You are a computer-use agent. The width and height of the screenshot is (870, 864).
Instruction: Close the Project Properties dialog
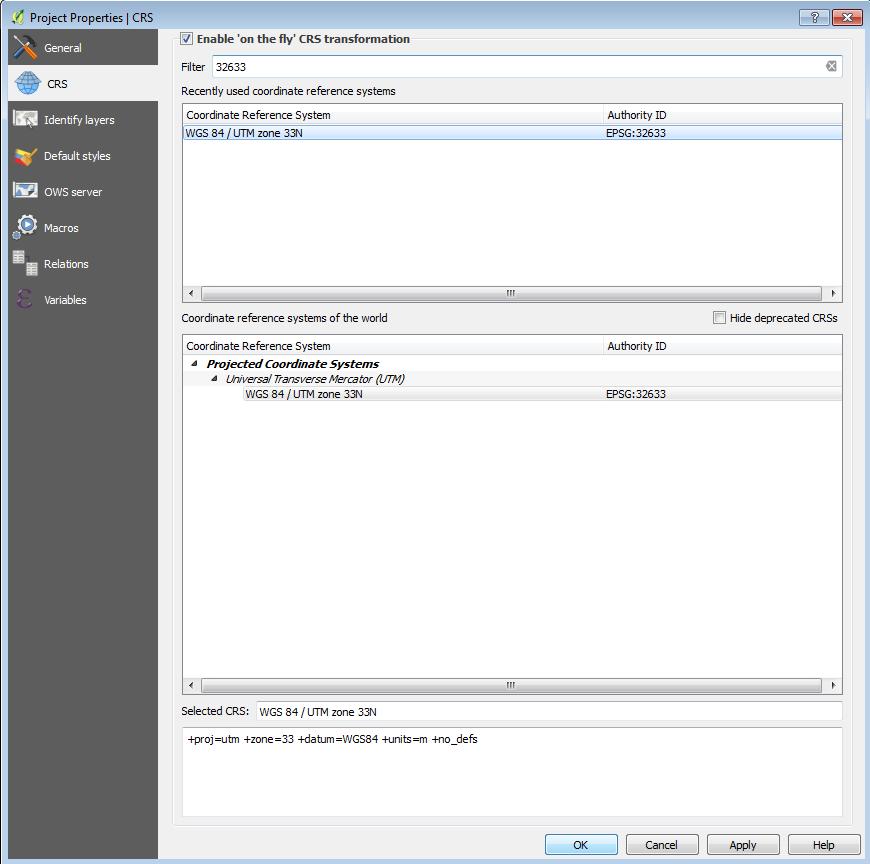coord(847,17)
